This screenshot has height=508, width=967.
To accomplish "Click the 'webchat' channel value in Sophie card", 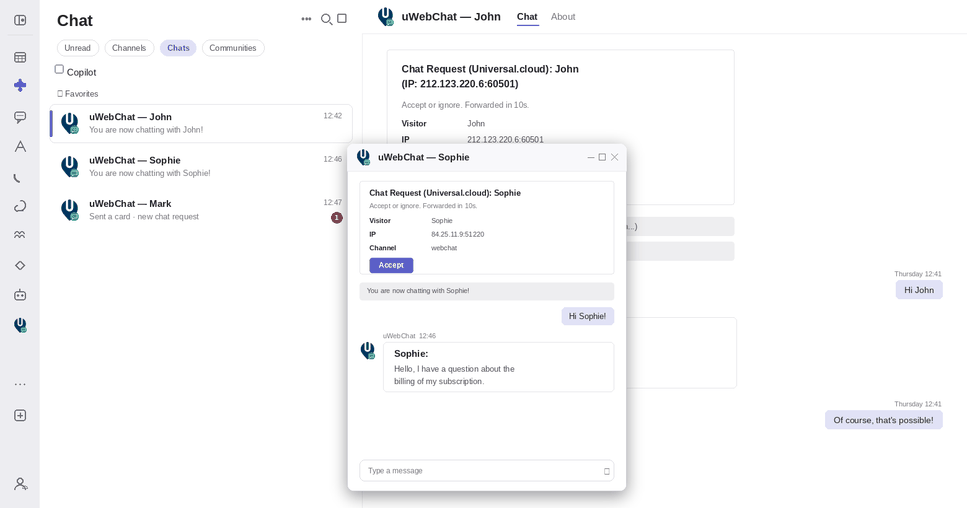I will pos(444,248).
